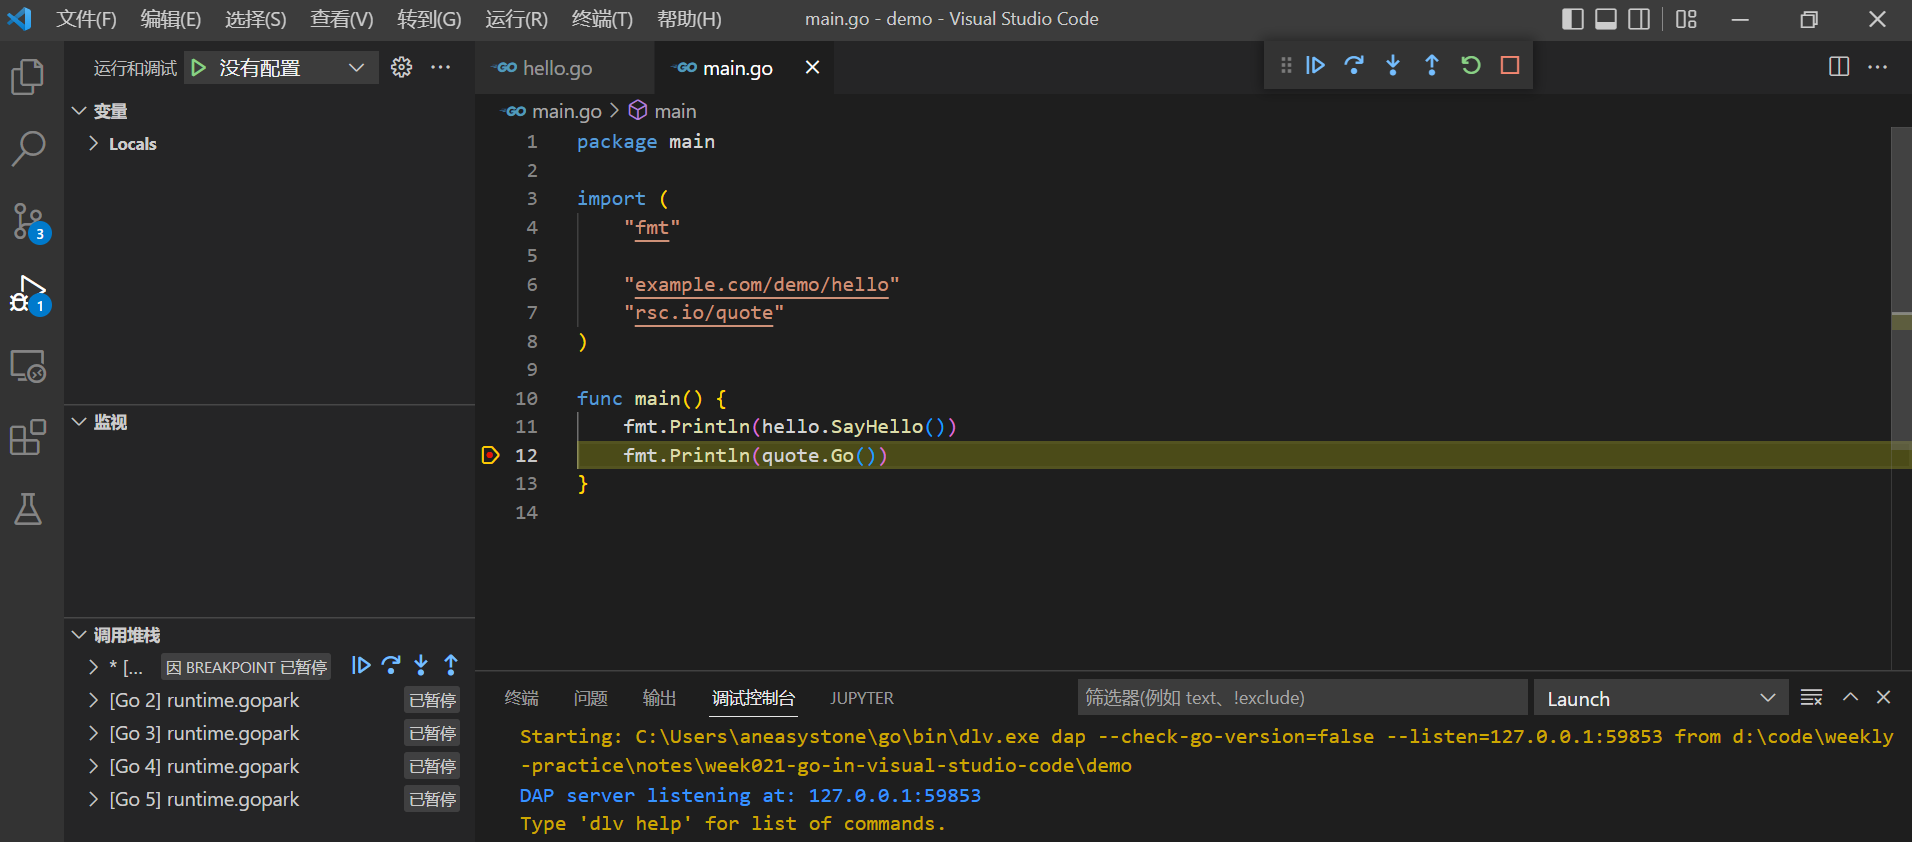1912x842 pixels.
Task: Toggle breakpoint marker on line 12
Action: coord(490,455)
